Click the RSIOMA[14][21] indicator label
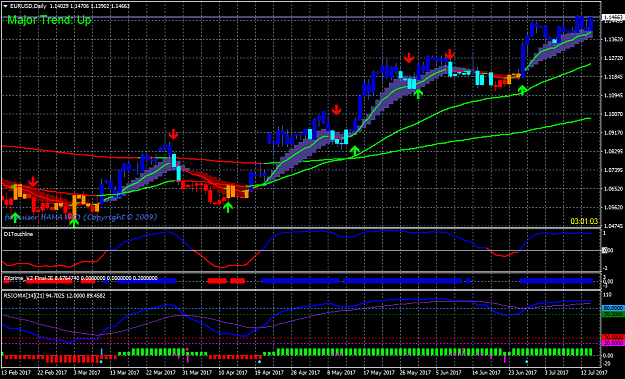This screenshot has height=379, width=625. [23, 296]
